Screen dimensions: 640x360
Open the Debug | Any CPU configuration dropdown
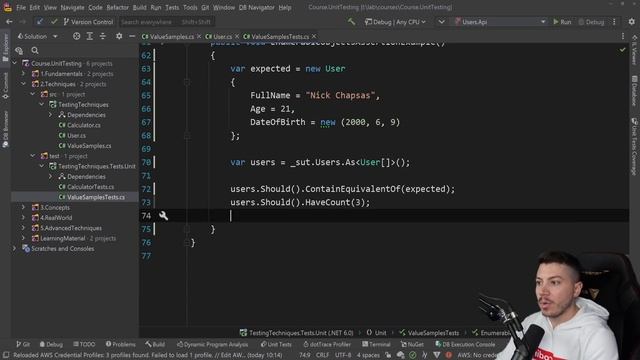[395, 22]
